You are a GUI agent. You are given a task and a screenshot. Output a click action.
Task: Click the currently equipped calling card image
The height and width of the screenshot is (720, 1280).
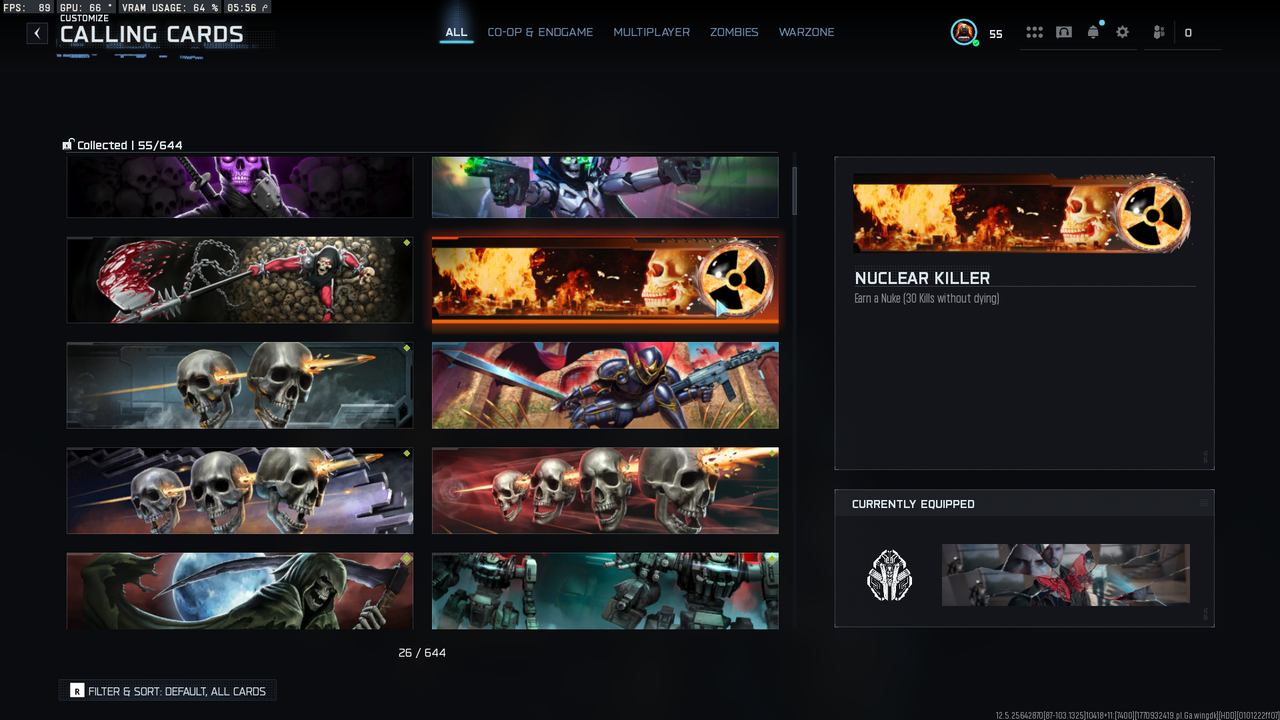(1066, 575)
